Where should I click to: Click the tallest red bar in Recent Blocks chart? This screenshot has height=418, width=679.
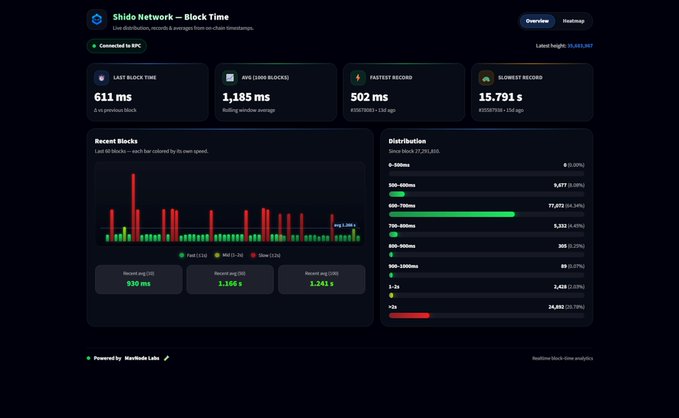click(x=133, y=207)
